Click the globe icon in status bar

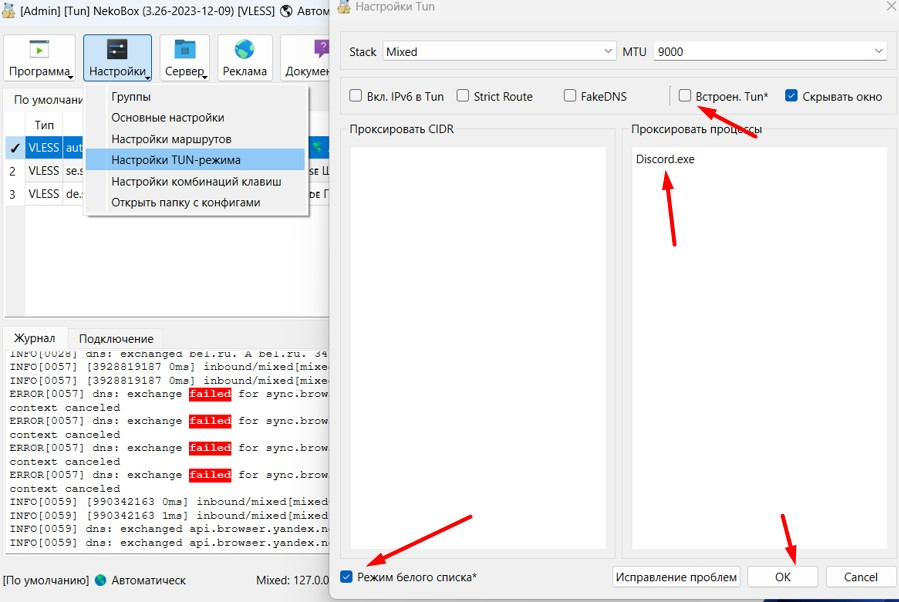[x=100, y=580]
